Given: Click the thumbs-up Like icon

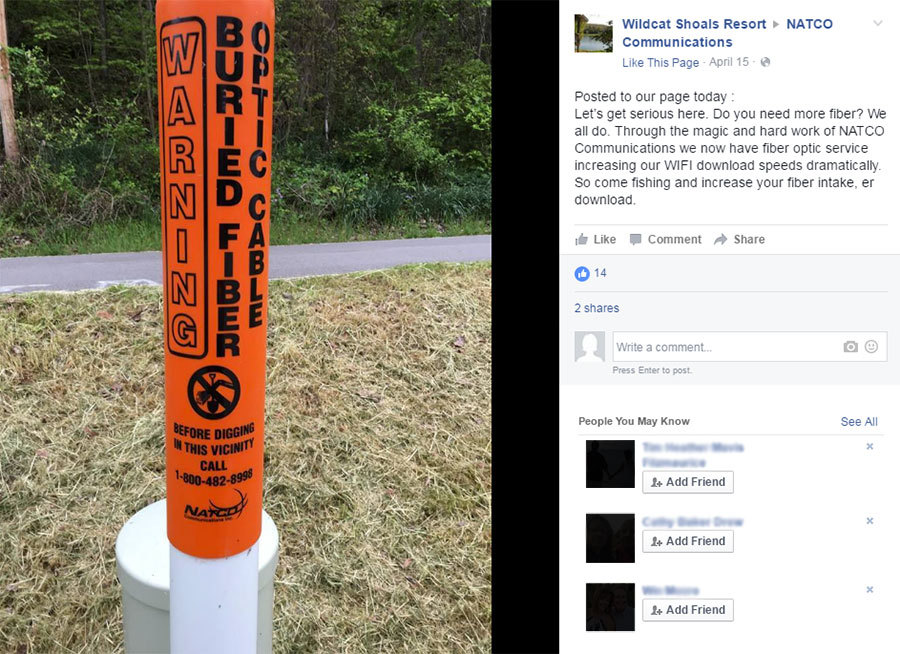Looking at the screenshot, I should [581, 239].
